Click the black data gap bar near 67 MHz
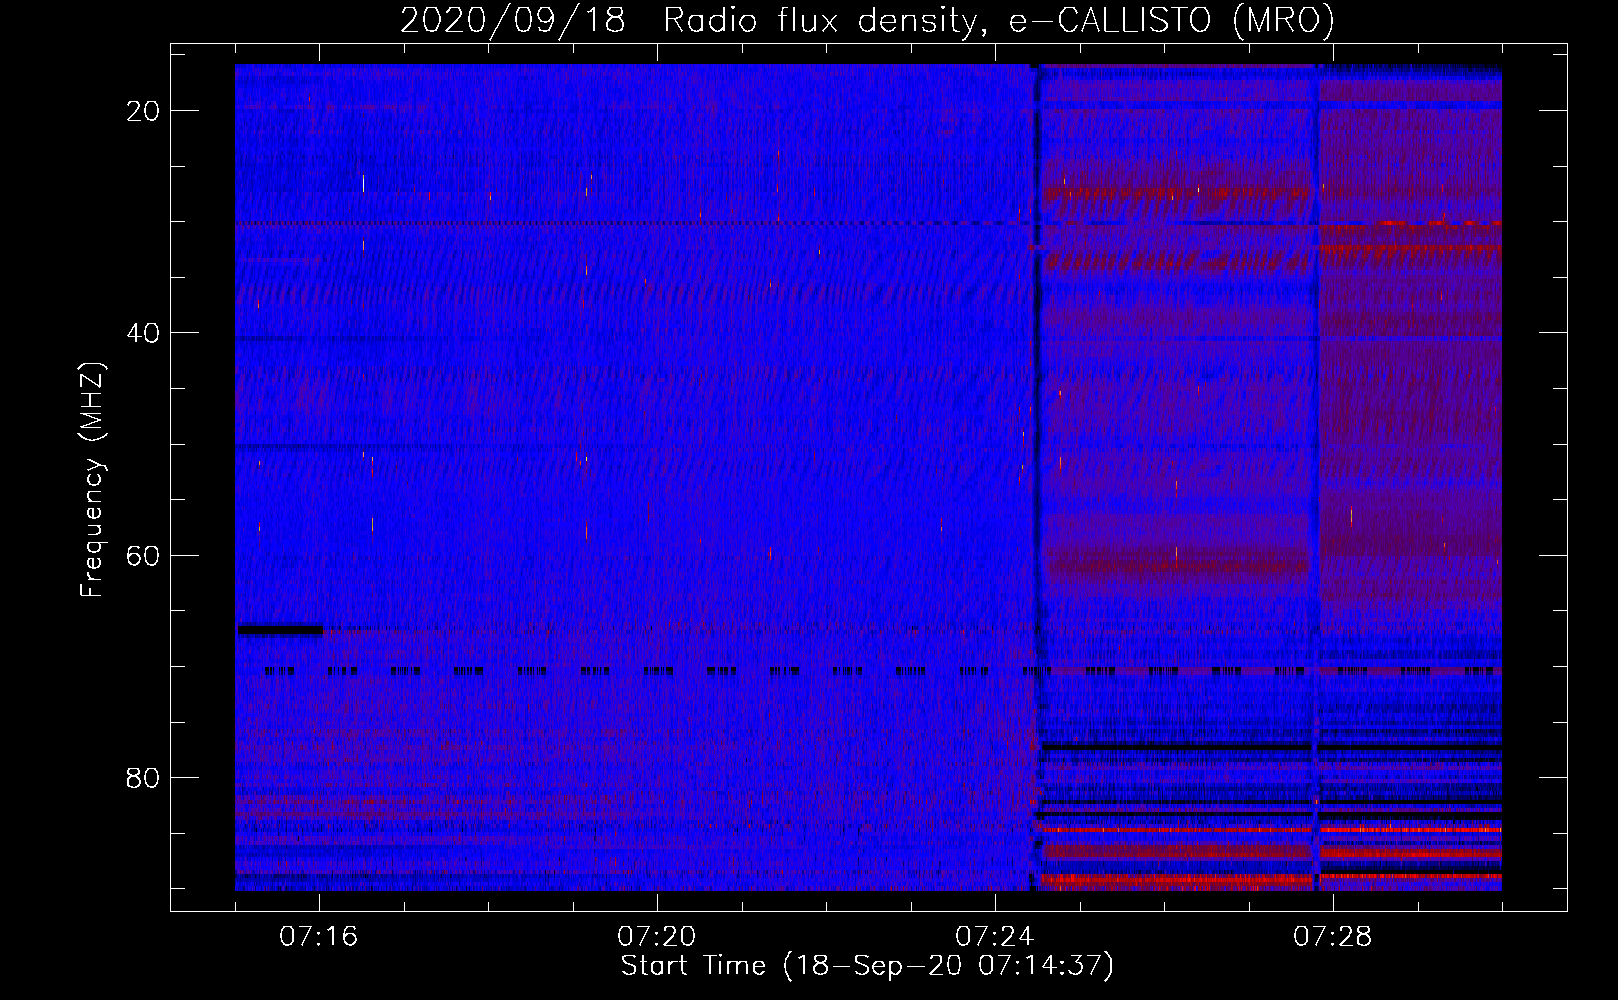Viewport: 1618px width, 1000px height. coord(280,629)
